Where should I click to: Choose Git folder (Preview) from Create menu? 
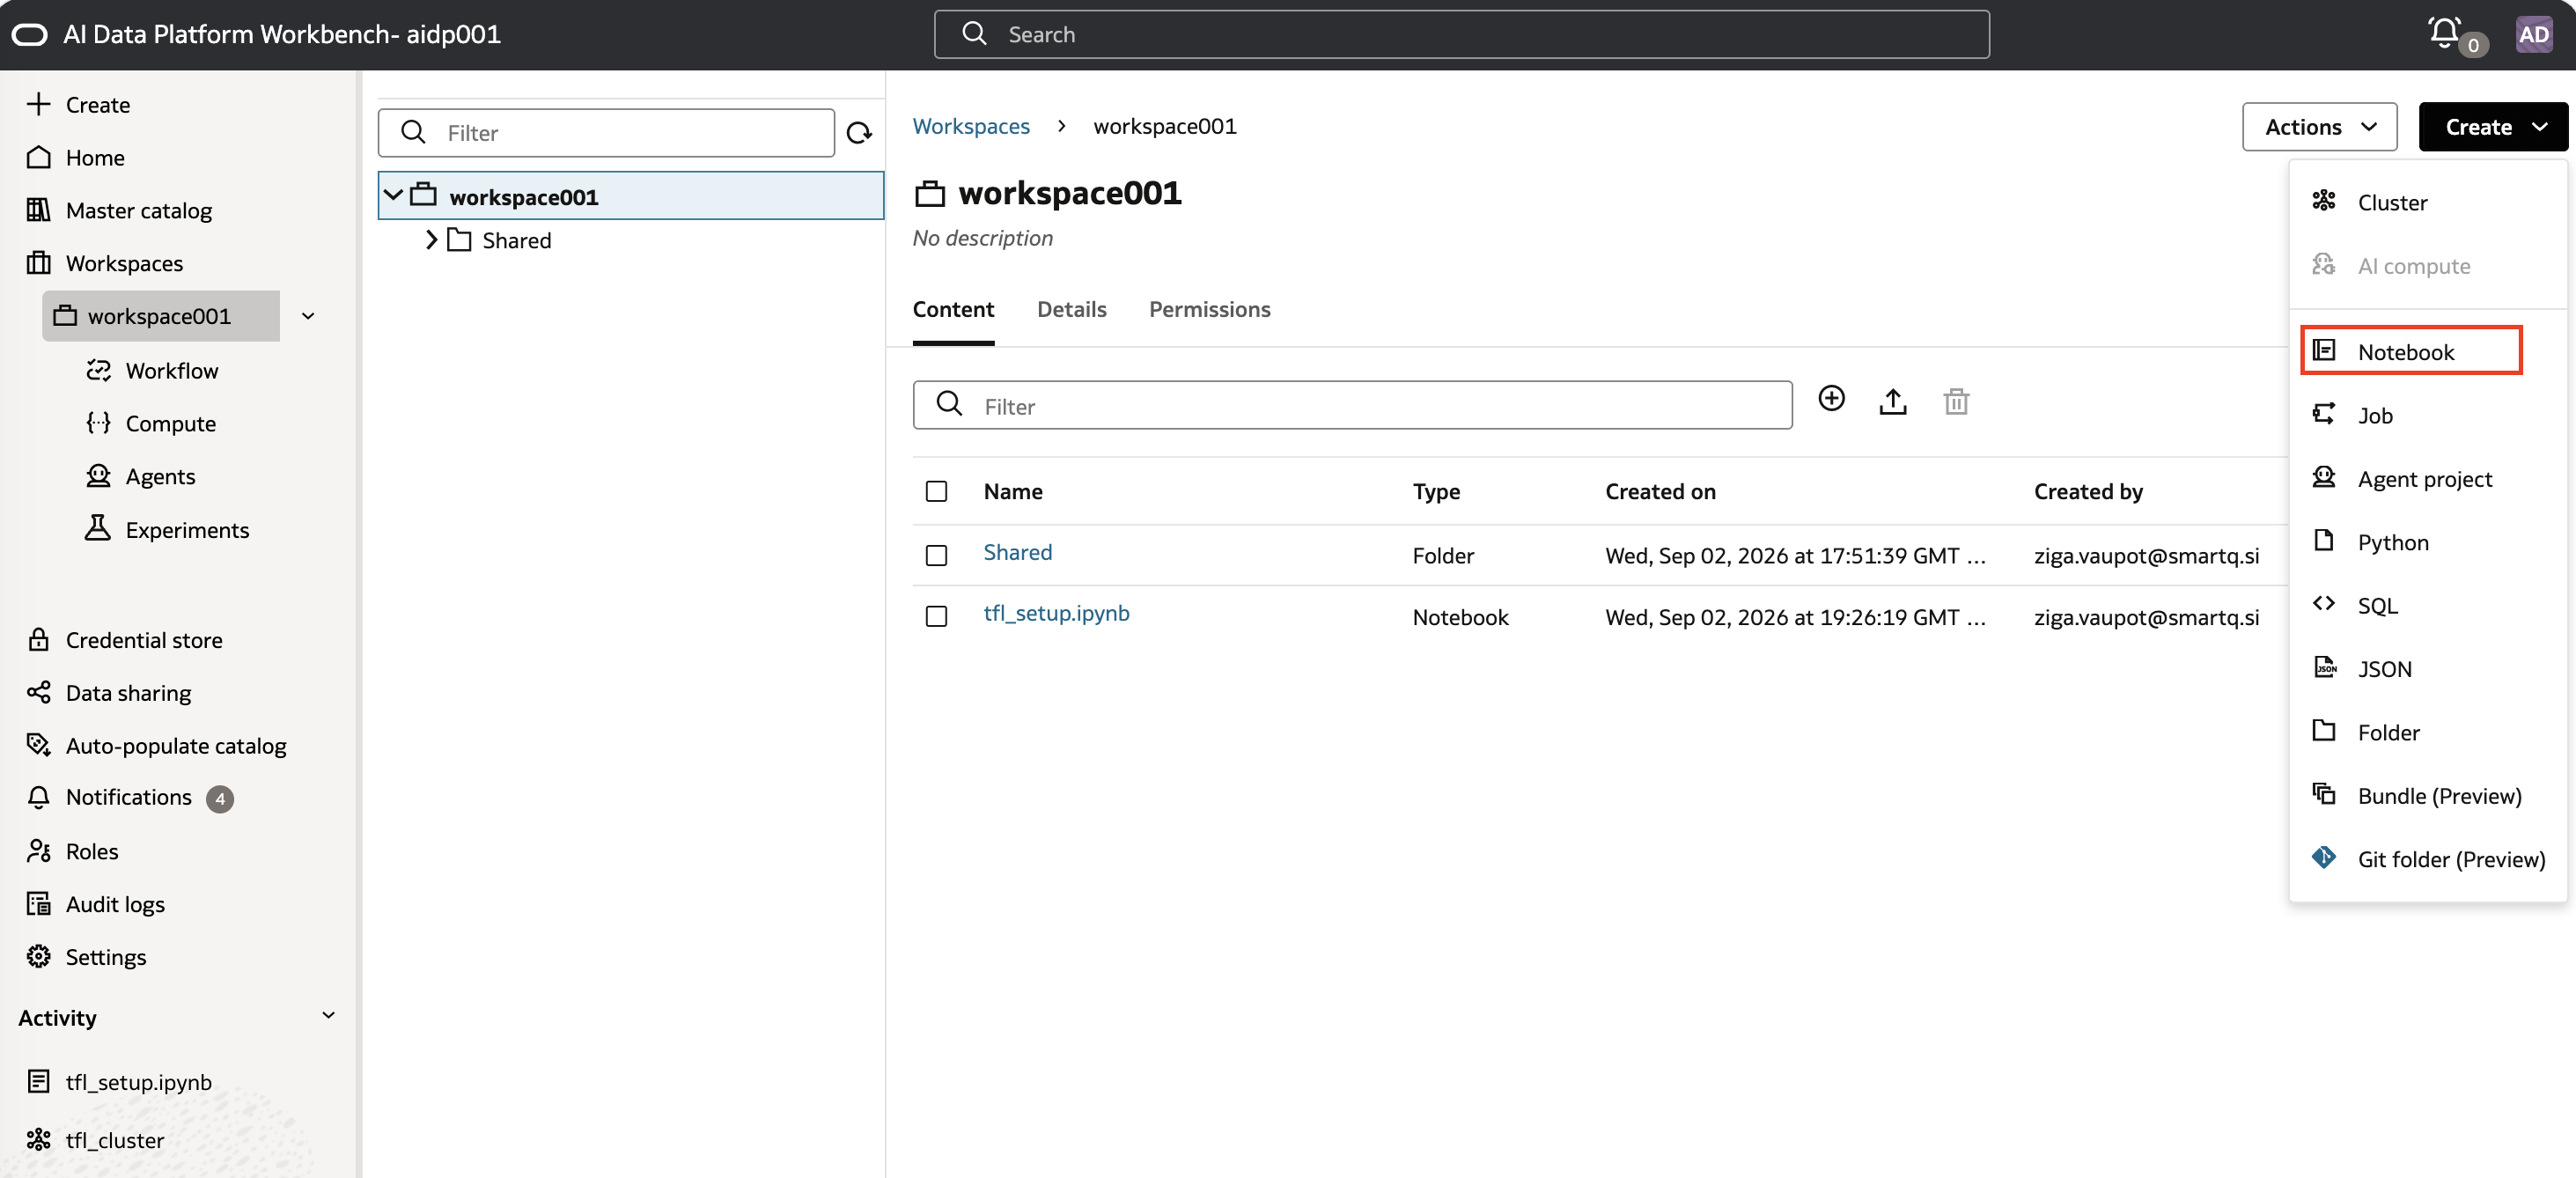coord(2427,859)
